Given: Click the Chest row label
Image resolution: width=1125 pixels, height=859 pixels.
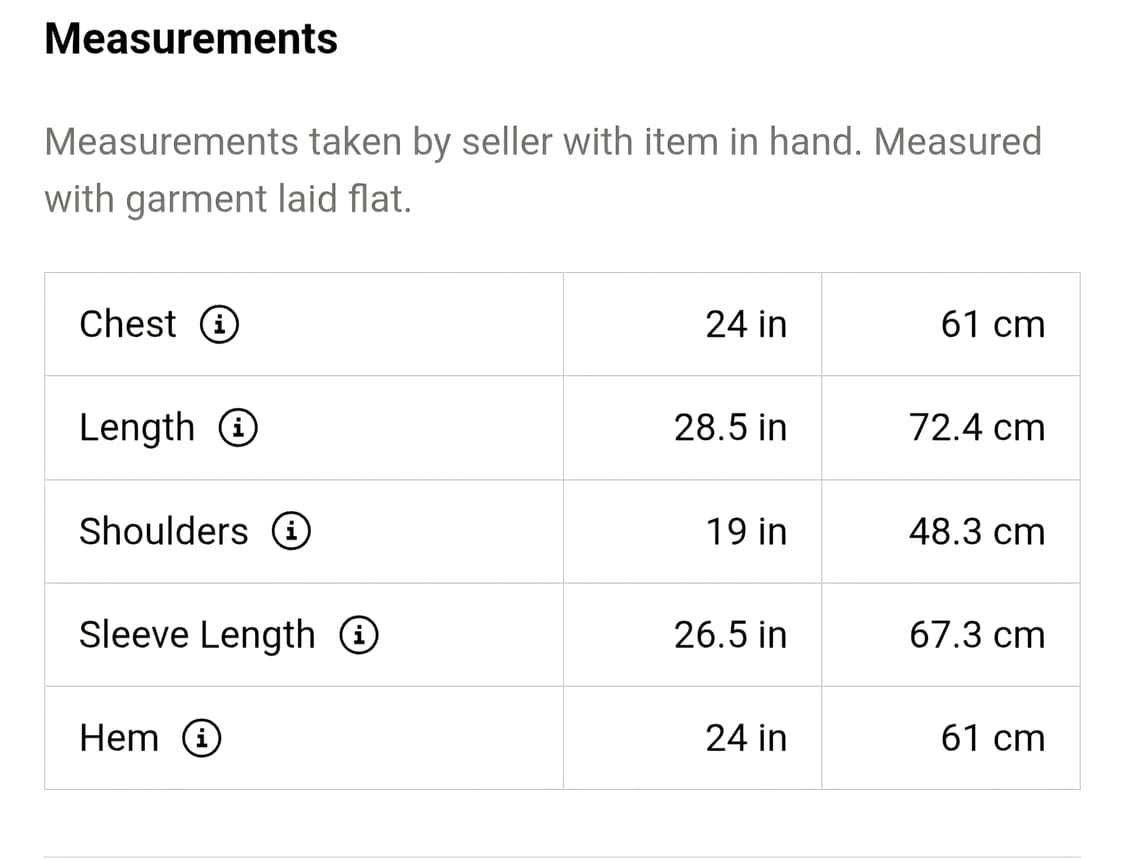Looking at the screenshot, I should click(x=127, y=324).
